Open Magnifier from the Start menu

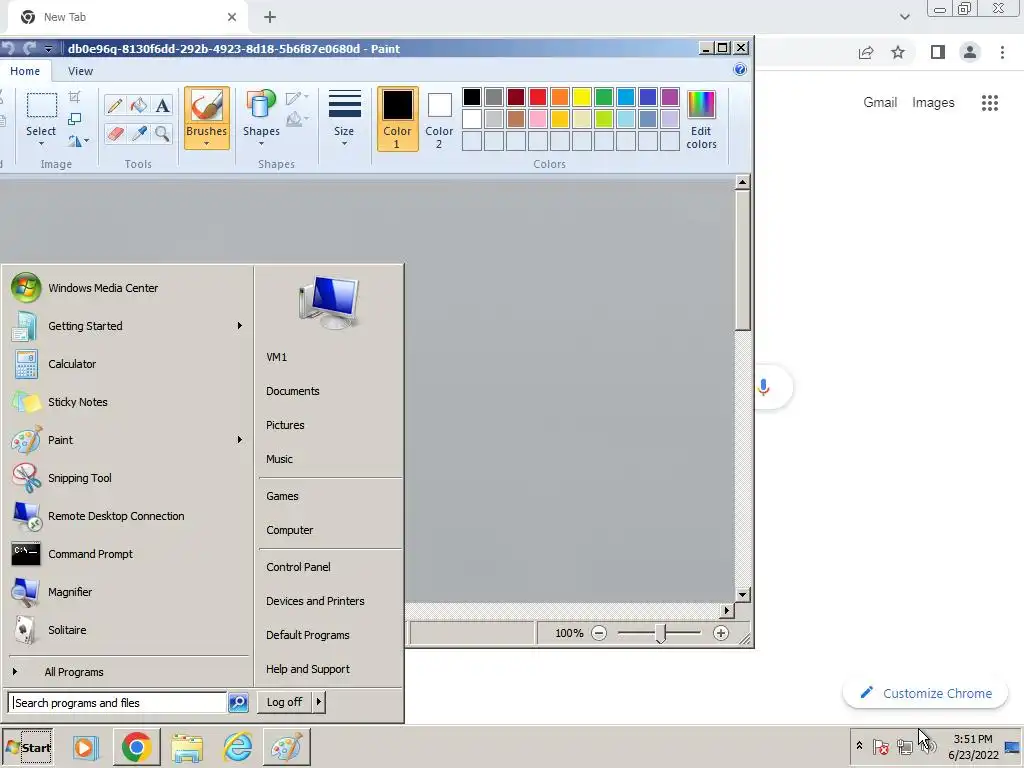[129, 592]
